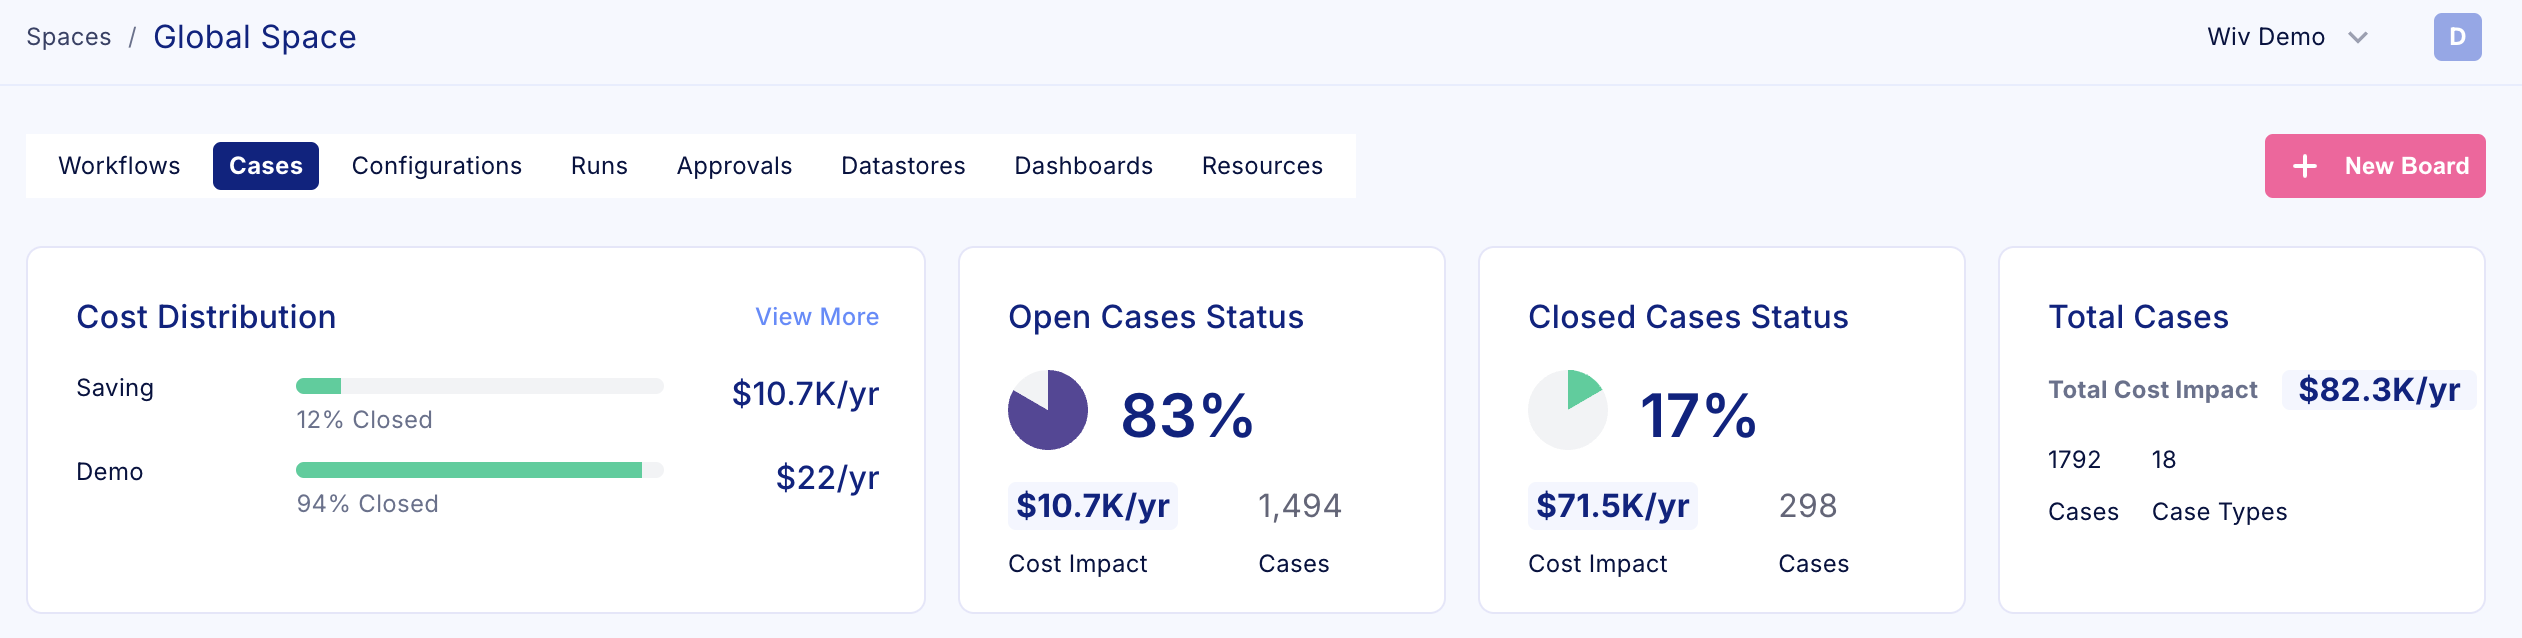Image resolution: width=2522 pixels, height=638 pixels.
Task: Click the plus icon on New Board
Action: point(2304,166)
